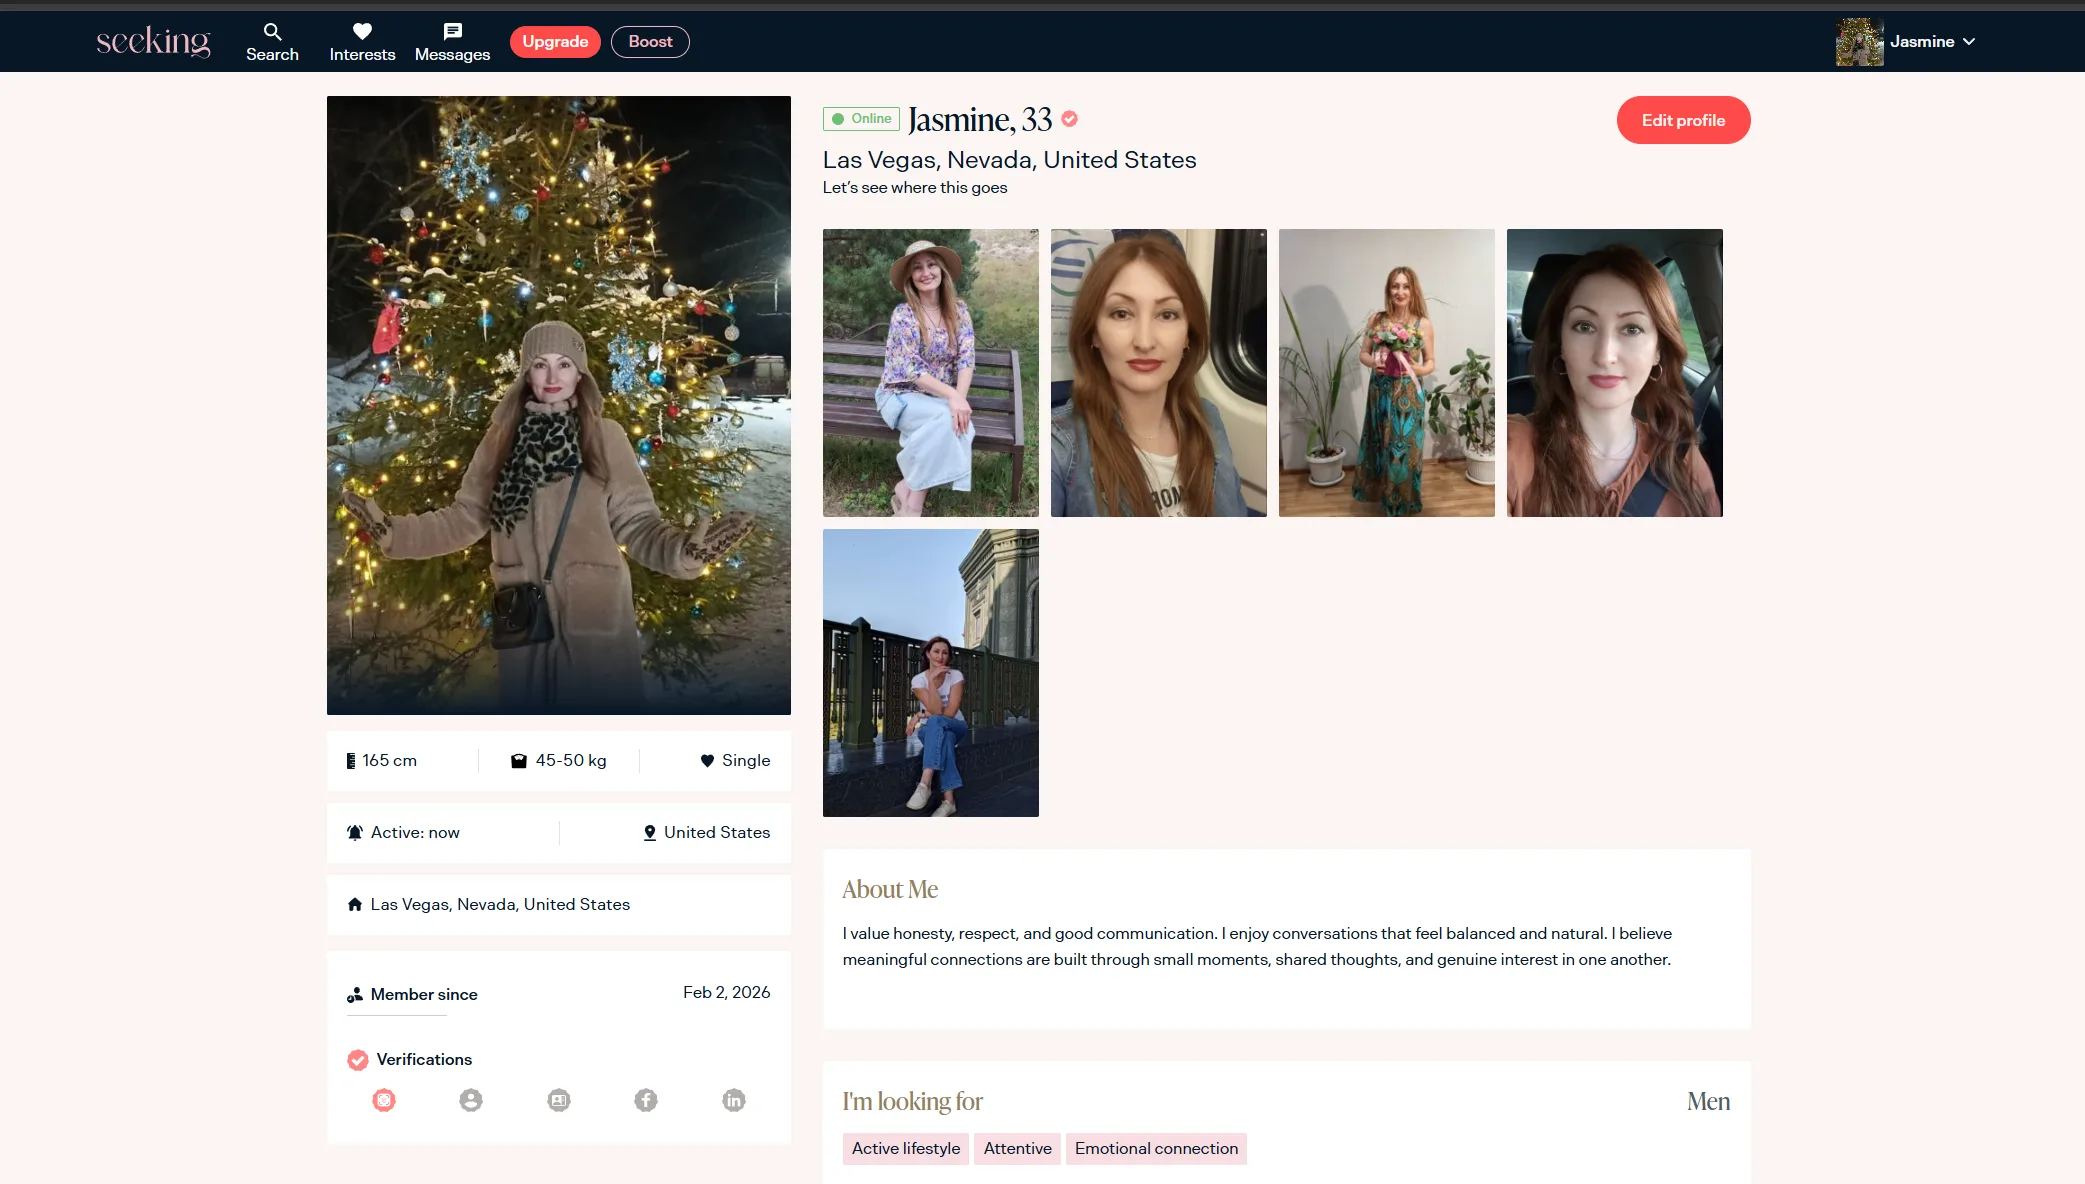Open the photo with hat on bench

[x=930, y=372]
